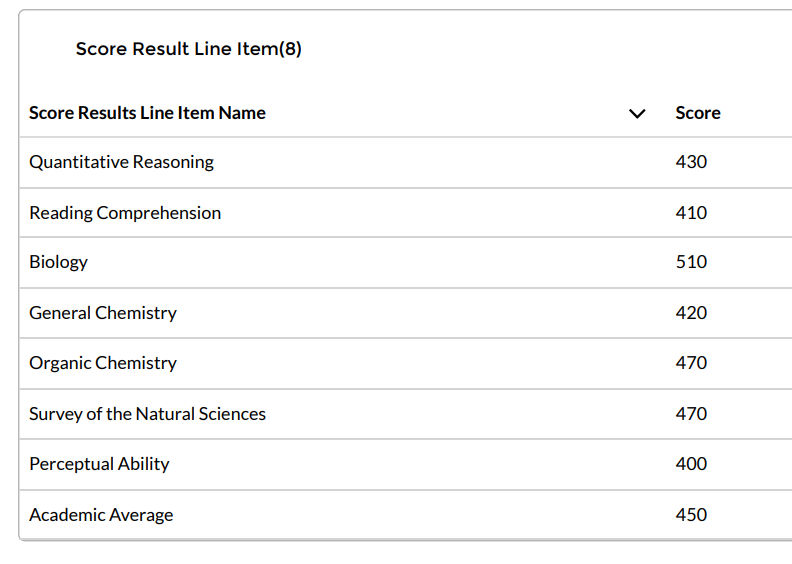The width and height of the screenshot is (792, 564).
Task: Click the General Chemistry score 420
Action: tap(691, 313)
